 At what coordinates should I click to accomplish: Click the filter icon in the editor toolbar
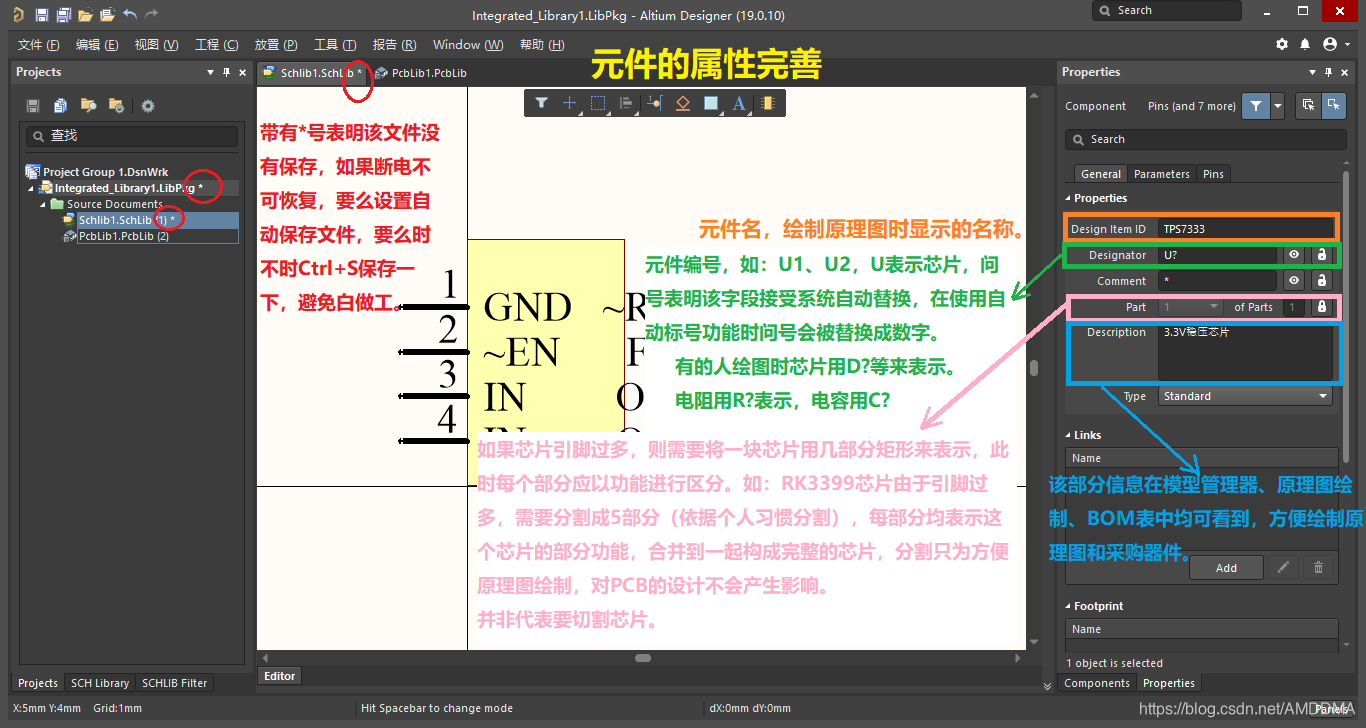click(x=541, y=103)
